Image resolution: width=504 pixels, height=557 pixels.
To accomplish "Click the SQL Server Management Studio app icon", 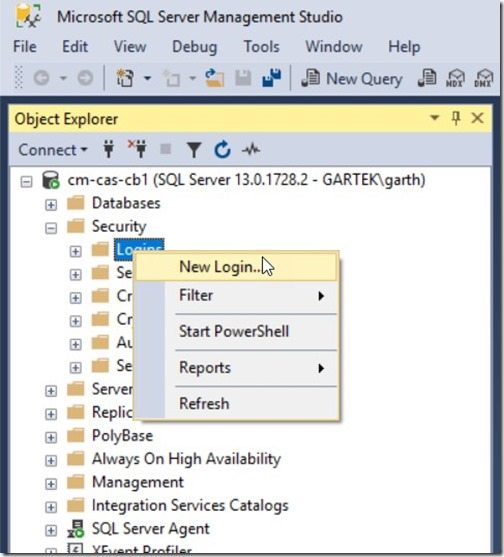I will coord(28,16).
